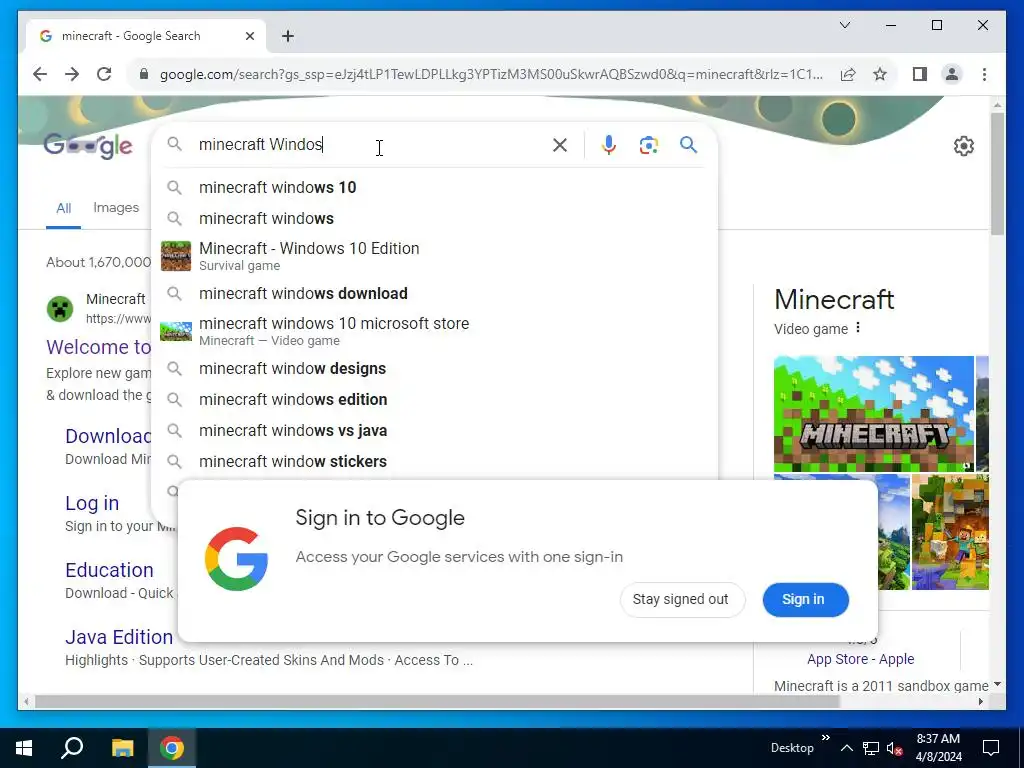Viewport: 1024px width, 768px height.
Task: Open the large MINECRAFT logo image
Action: coord(874,413)
